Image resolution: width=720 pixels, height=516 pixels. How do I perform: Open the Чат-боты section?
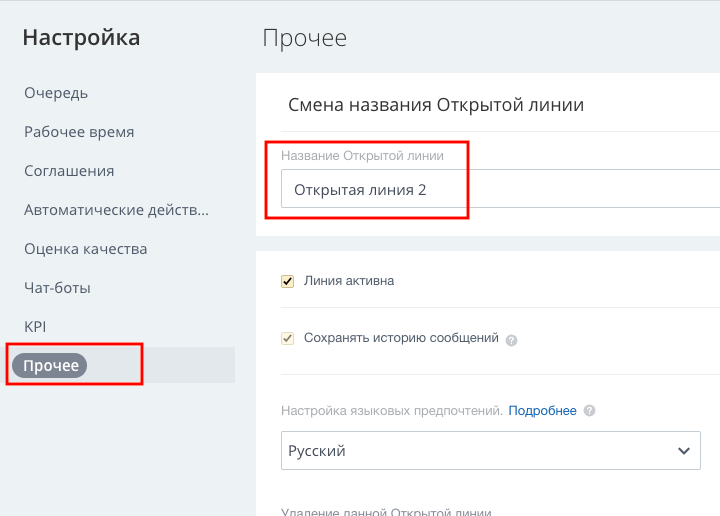(57, 288)
